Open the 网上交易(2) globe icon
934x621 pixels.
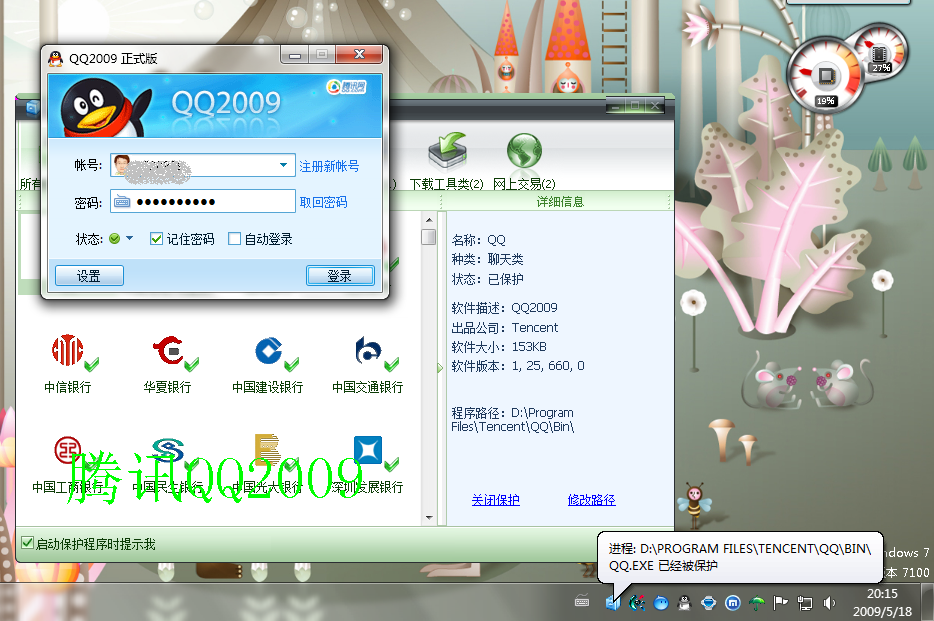(x=524, y=151)
